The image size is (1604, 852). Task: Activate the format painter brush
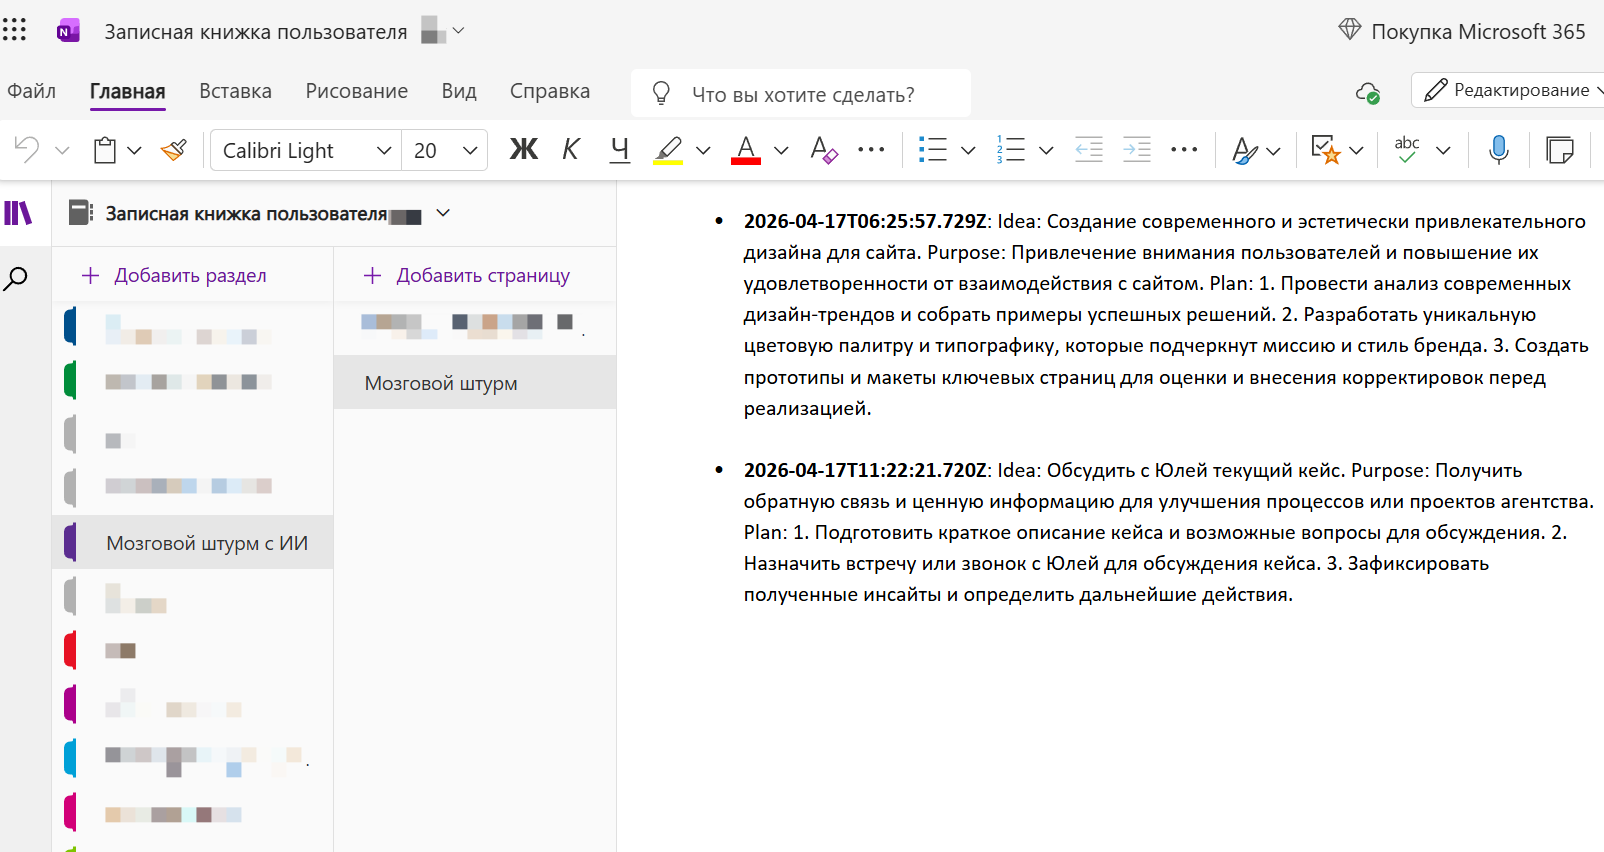pyautogui.click(x=174, y=150)
